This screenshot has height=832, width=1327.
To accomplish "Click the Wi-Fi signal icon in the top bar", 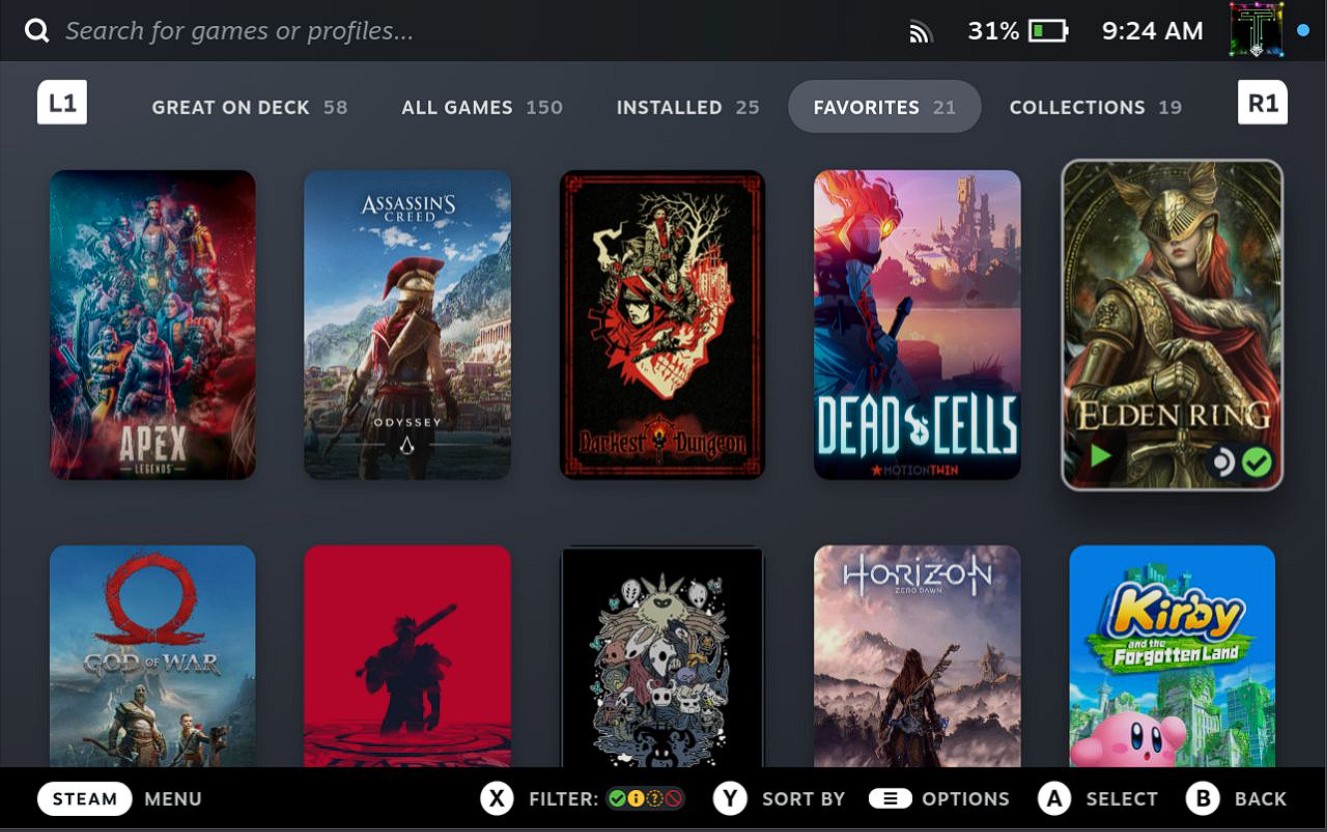I will point(919,30).
